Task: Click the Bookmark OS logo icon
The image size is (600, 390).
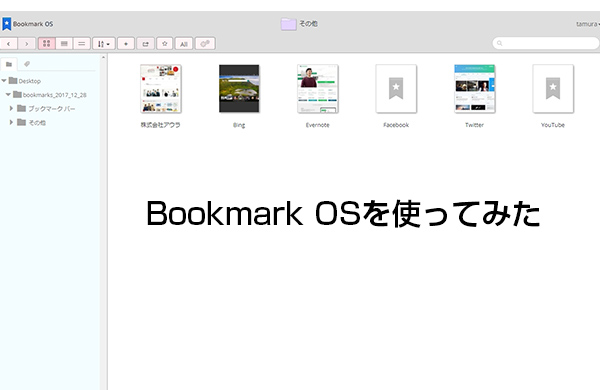Action: tap(7, 24)
